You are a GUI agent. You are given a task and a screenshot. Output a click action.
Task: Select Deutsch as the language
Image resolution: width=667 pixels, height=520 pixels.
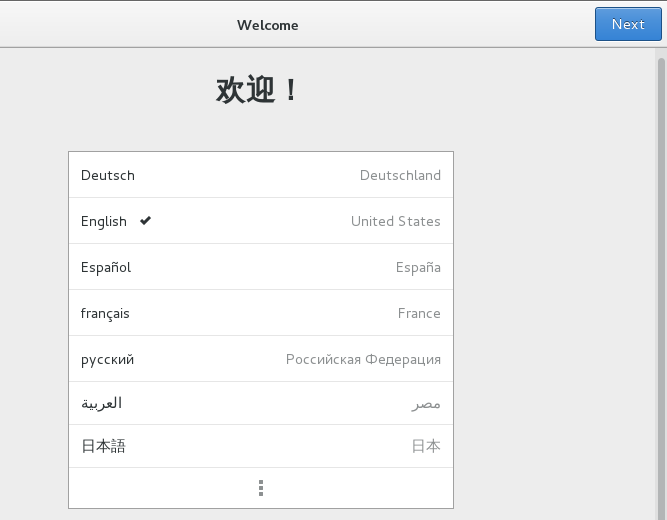[108, 175]
